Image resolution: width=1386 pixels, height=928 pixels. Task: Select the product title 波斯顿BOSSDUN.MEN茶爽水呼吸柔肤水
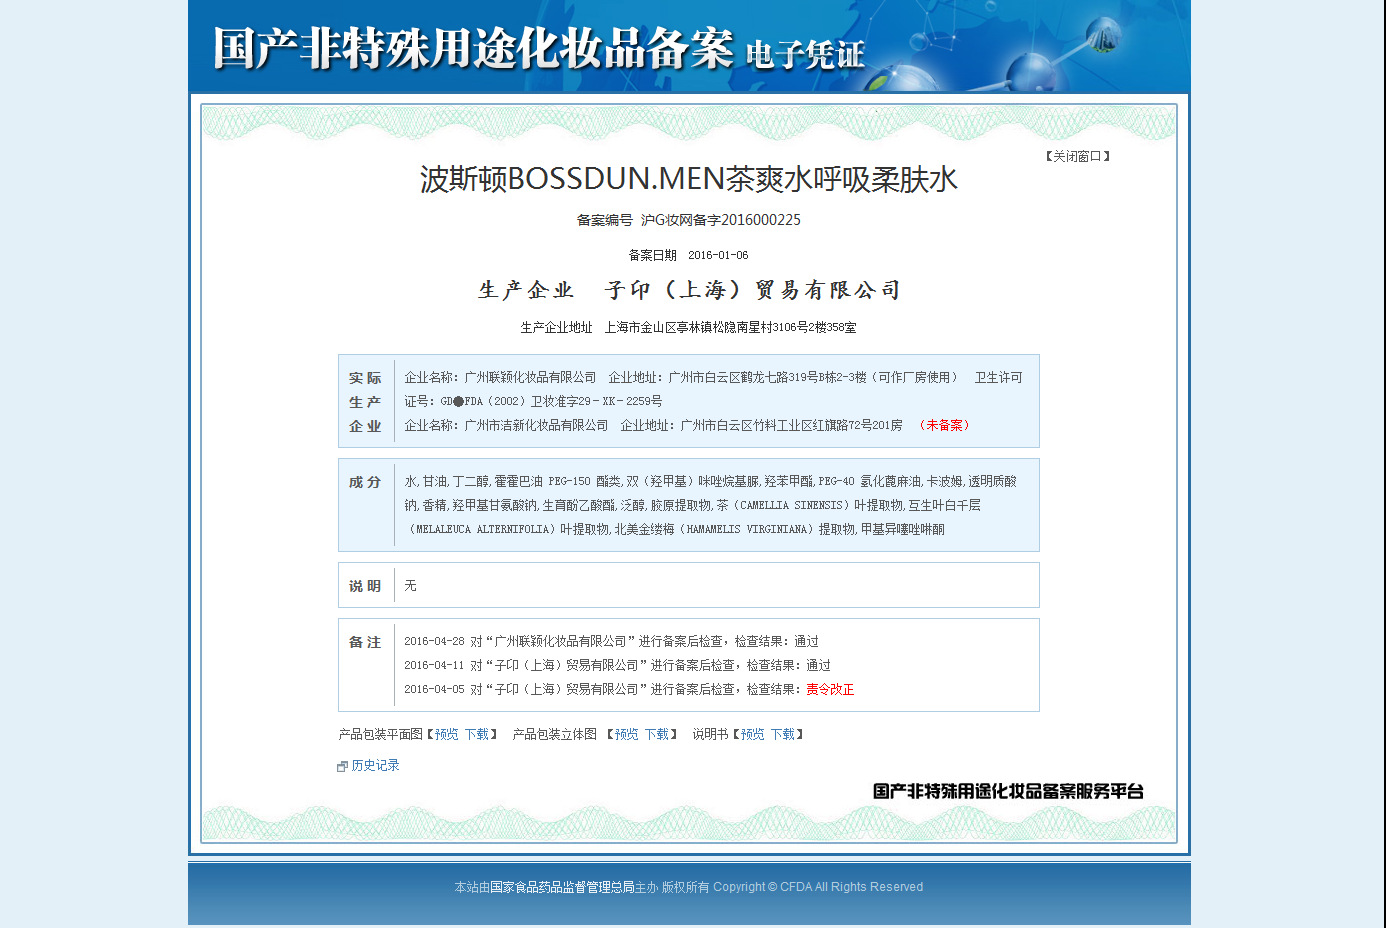(x=689, y=179)
